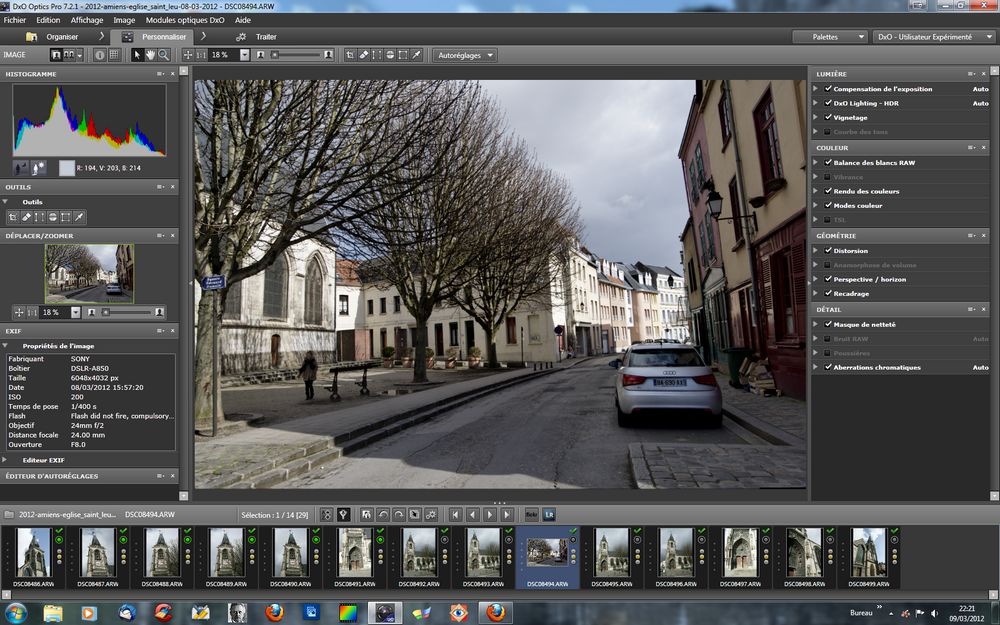Open the DxO - Utilisateur Expérimenté workspace dropdown

pos(934,37)
